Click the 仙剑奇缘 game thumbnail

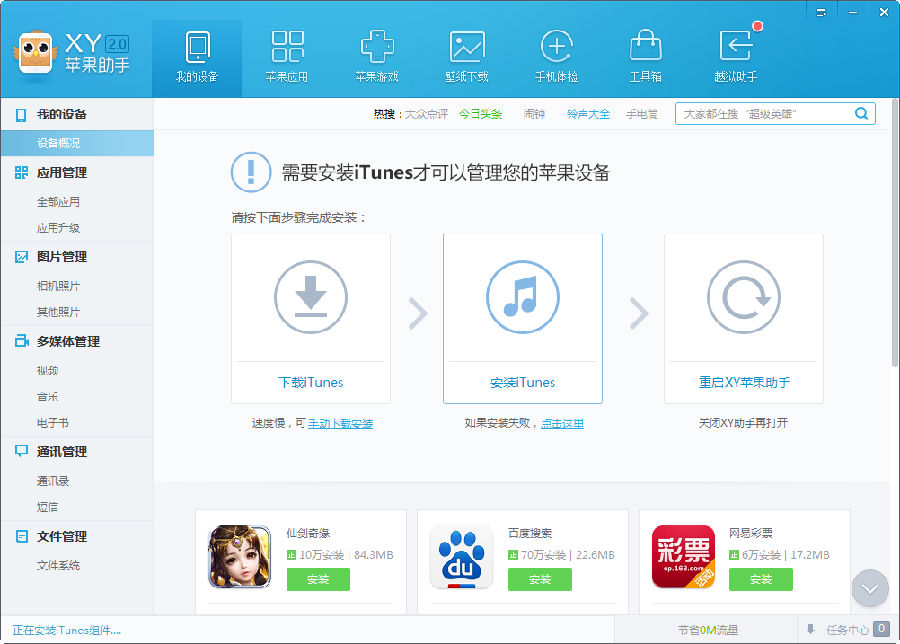click(x=239, y=557)
